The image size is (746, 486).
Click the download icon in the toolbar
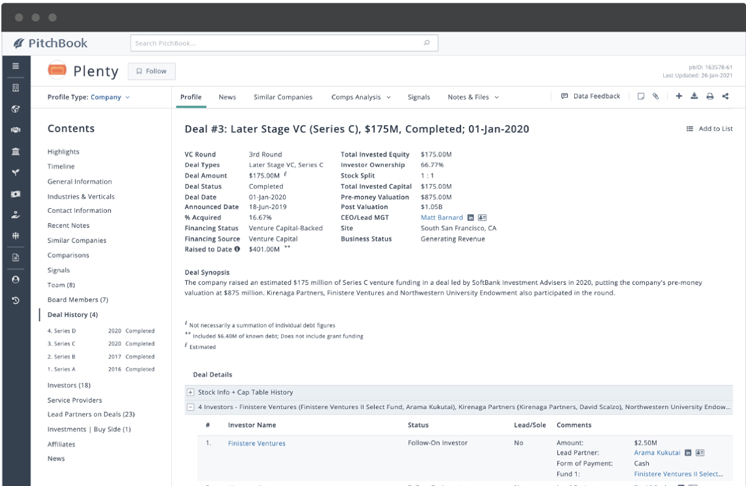coord(694,96)
